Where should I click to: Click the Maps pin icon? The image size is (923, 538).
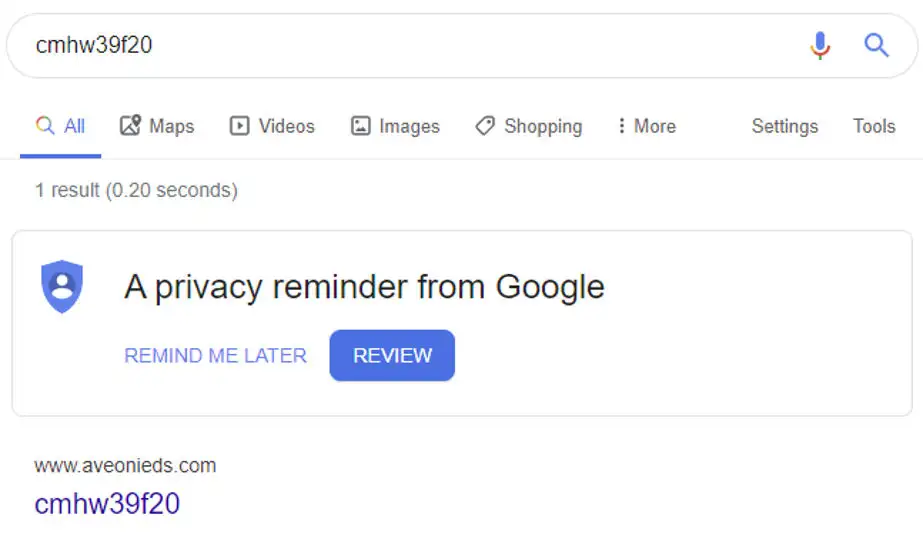point(130,125)
